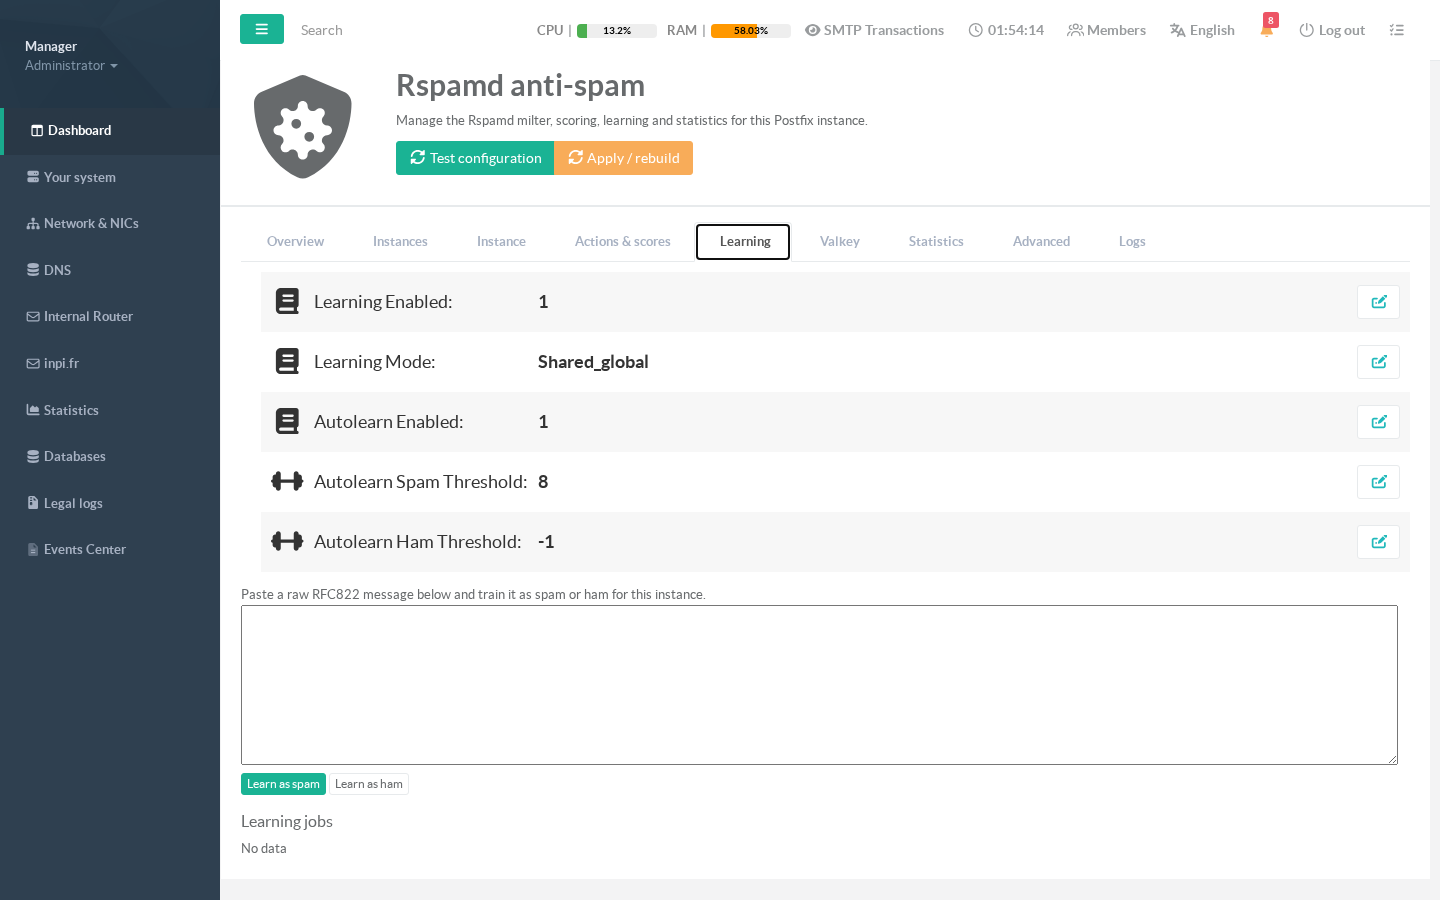Click the Rspamd anti-spam page title
Screen dimensions: 1440x900
click(520, 86)
